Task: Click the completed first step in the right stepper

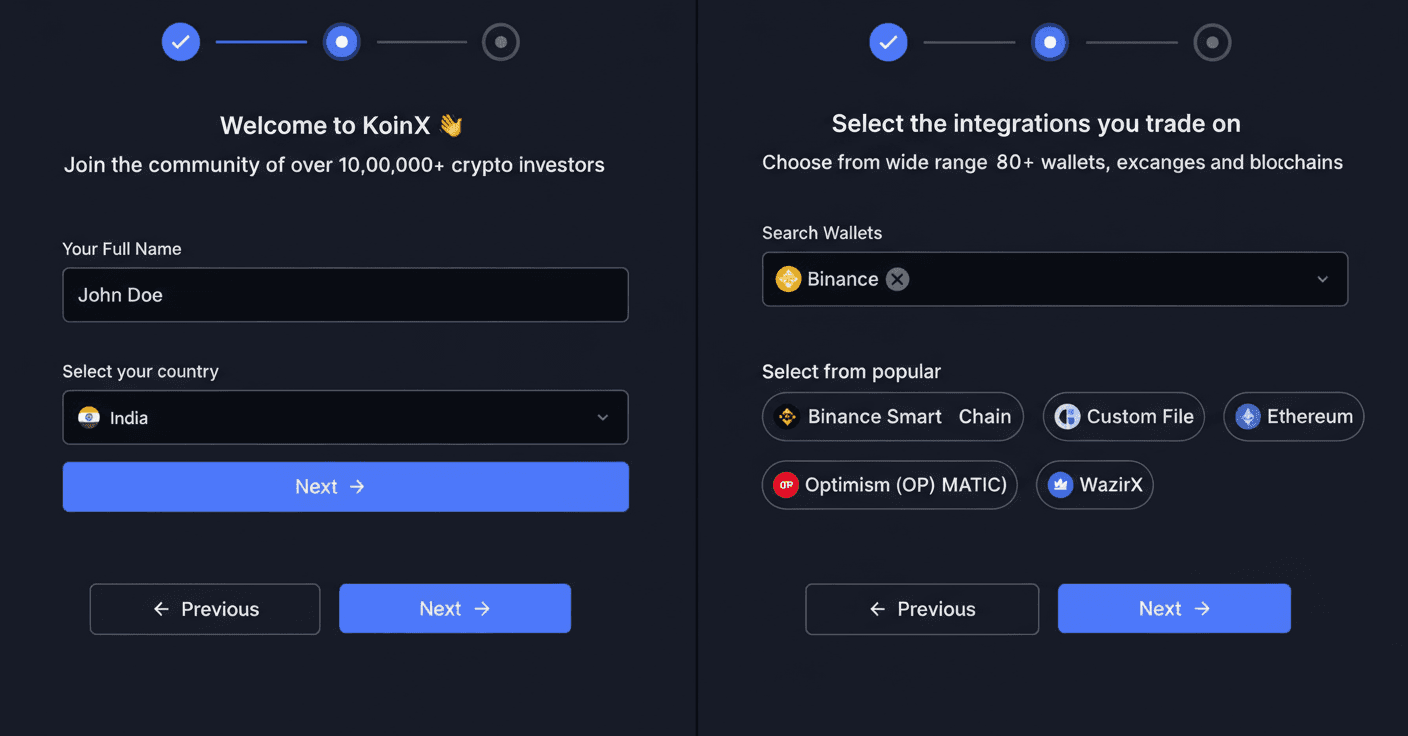Action: click(888, 43)
